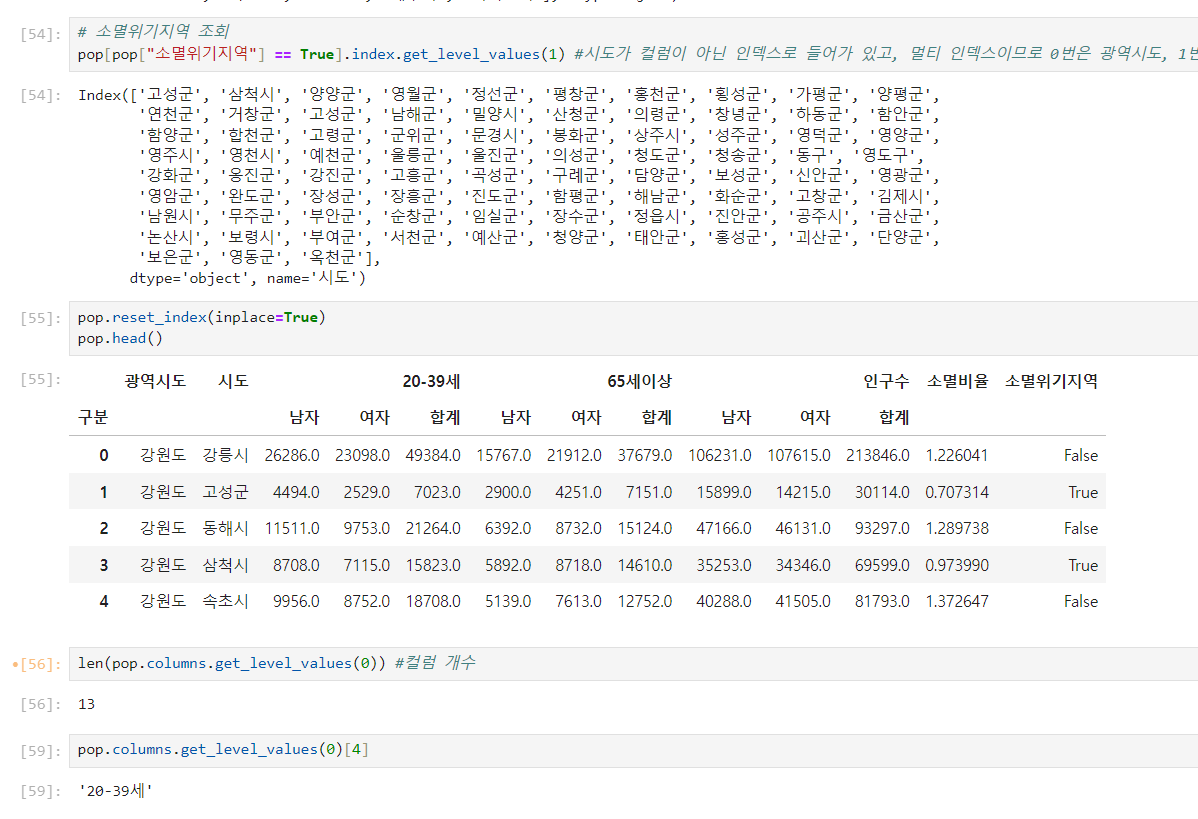Click '옥천군' in the Index output
Image resolution: width=1198 pixels, height=819 pixels.
332,257
